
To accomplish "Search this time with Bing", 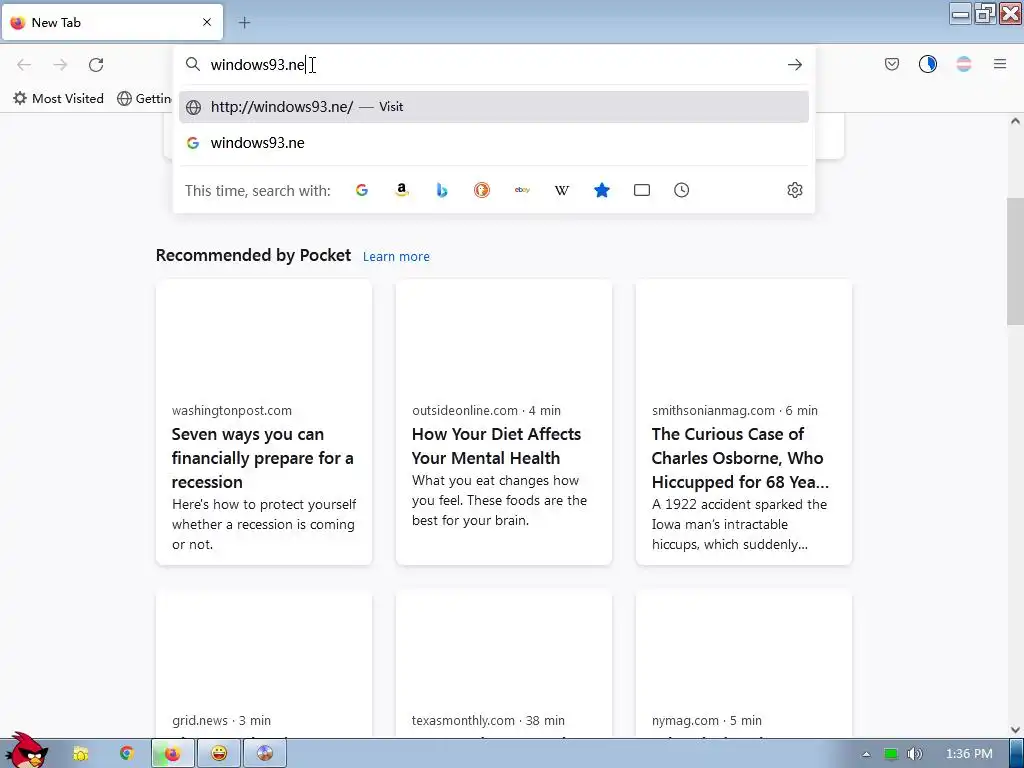I will pos(441,190).
